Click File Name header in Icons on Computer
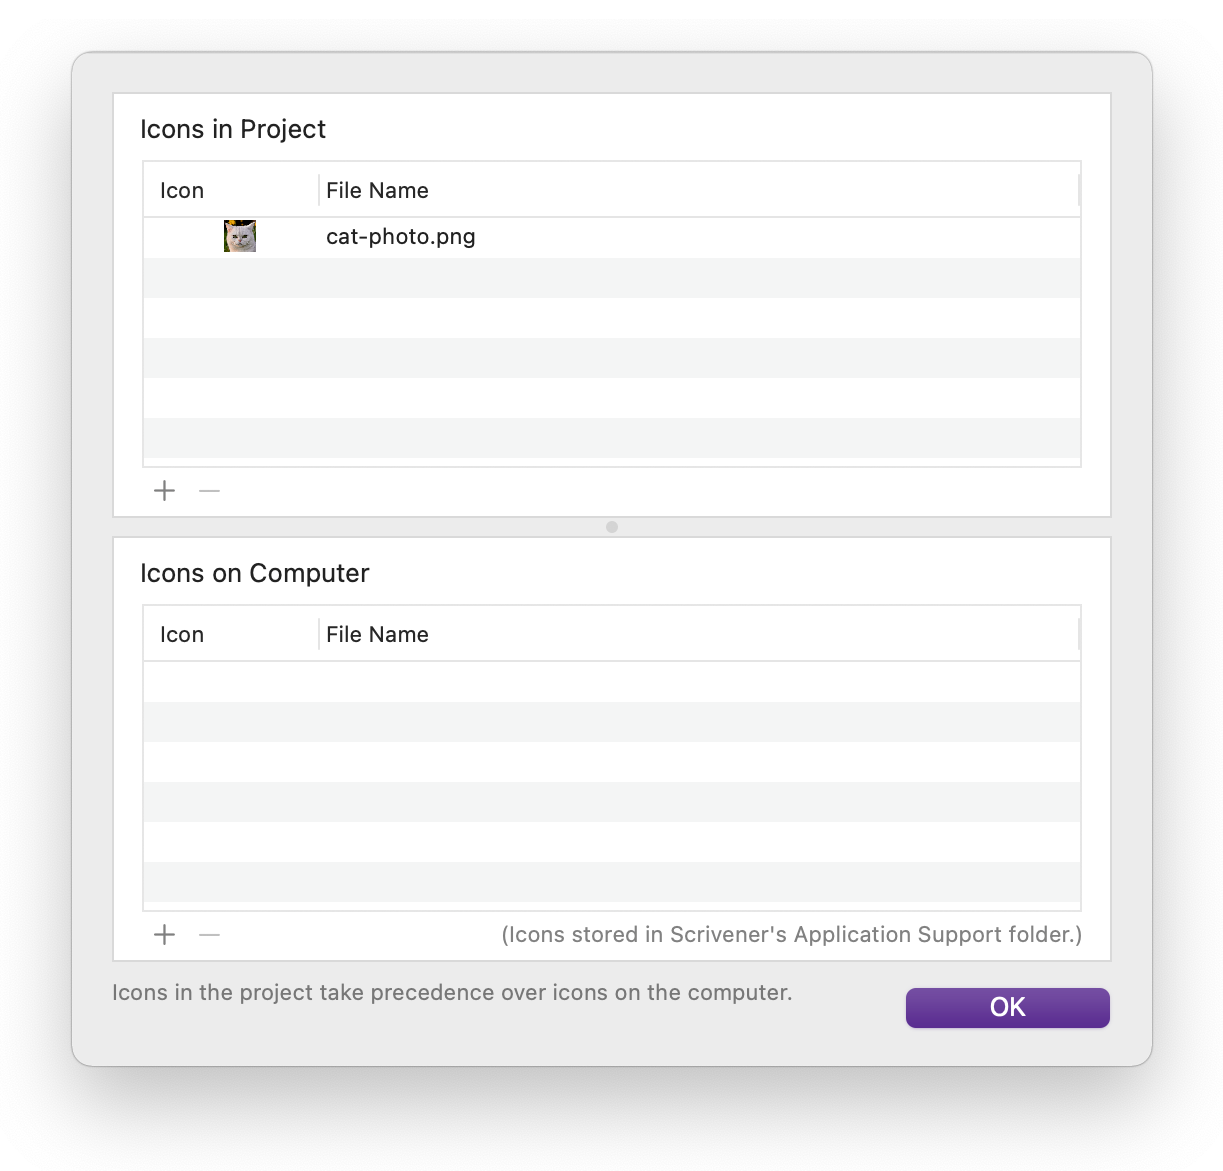 tap(377, 634)
